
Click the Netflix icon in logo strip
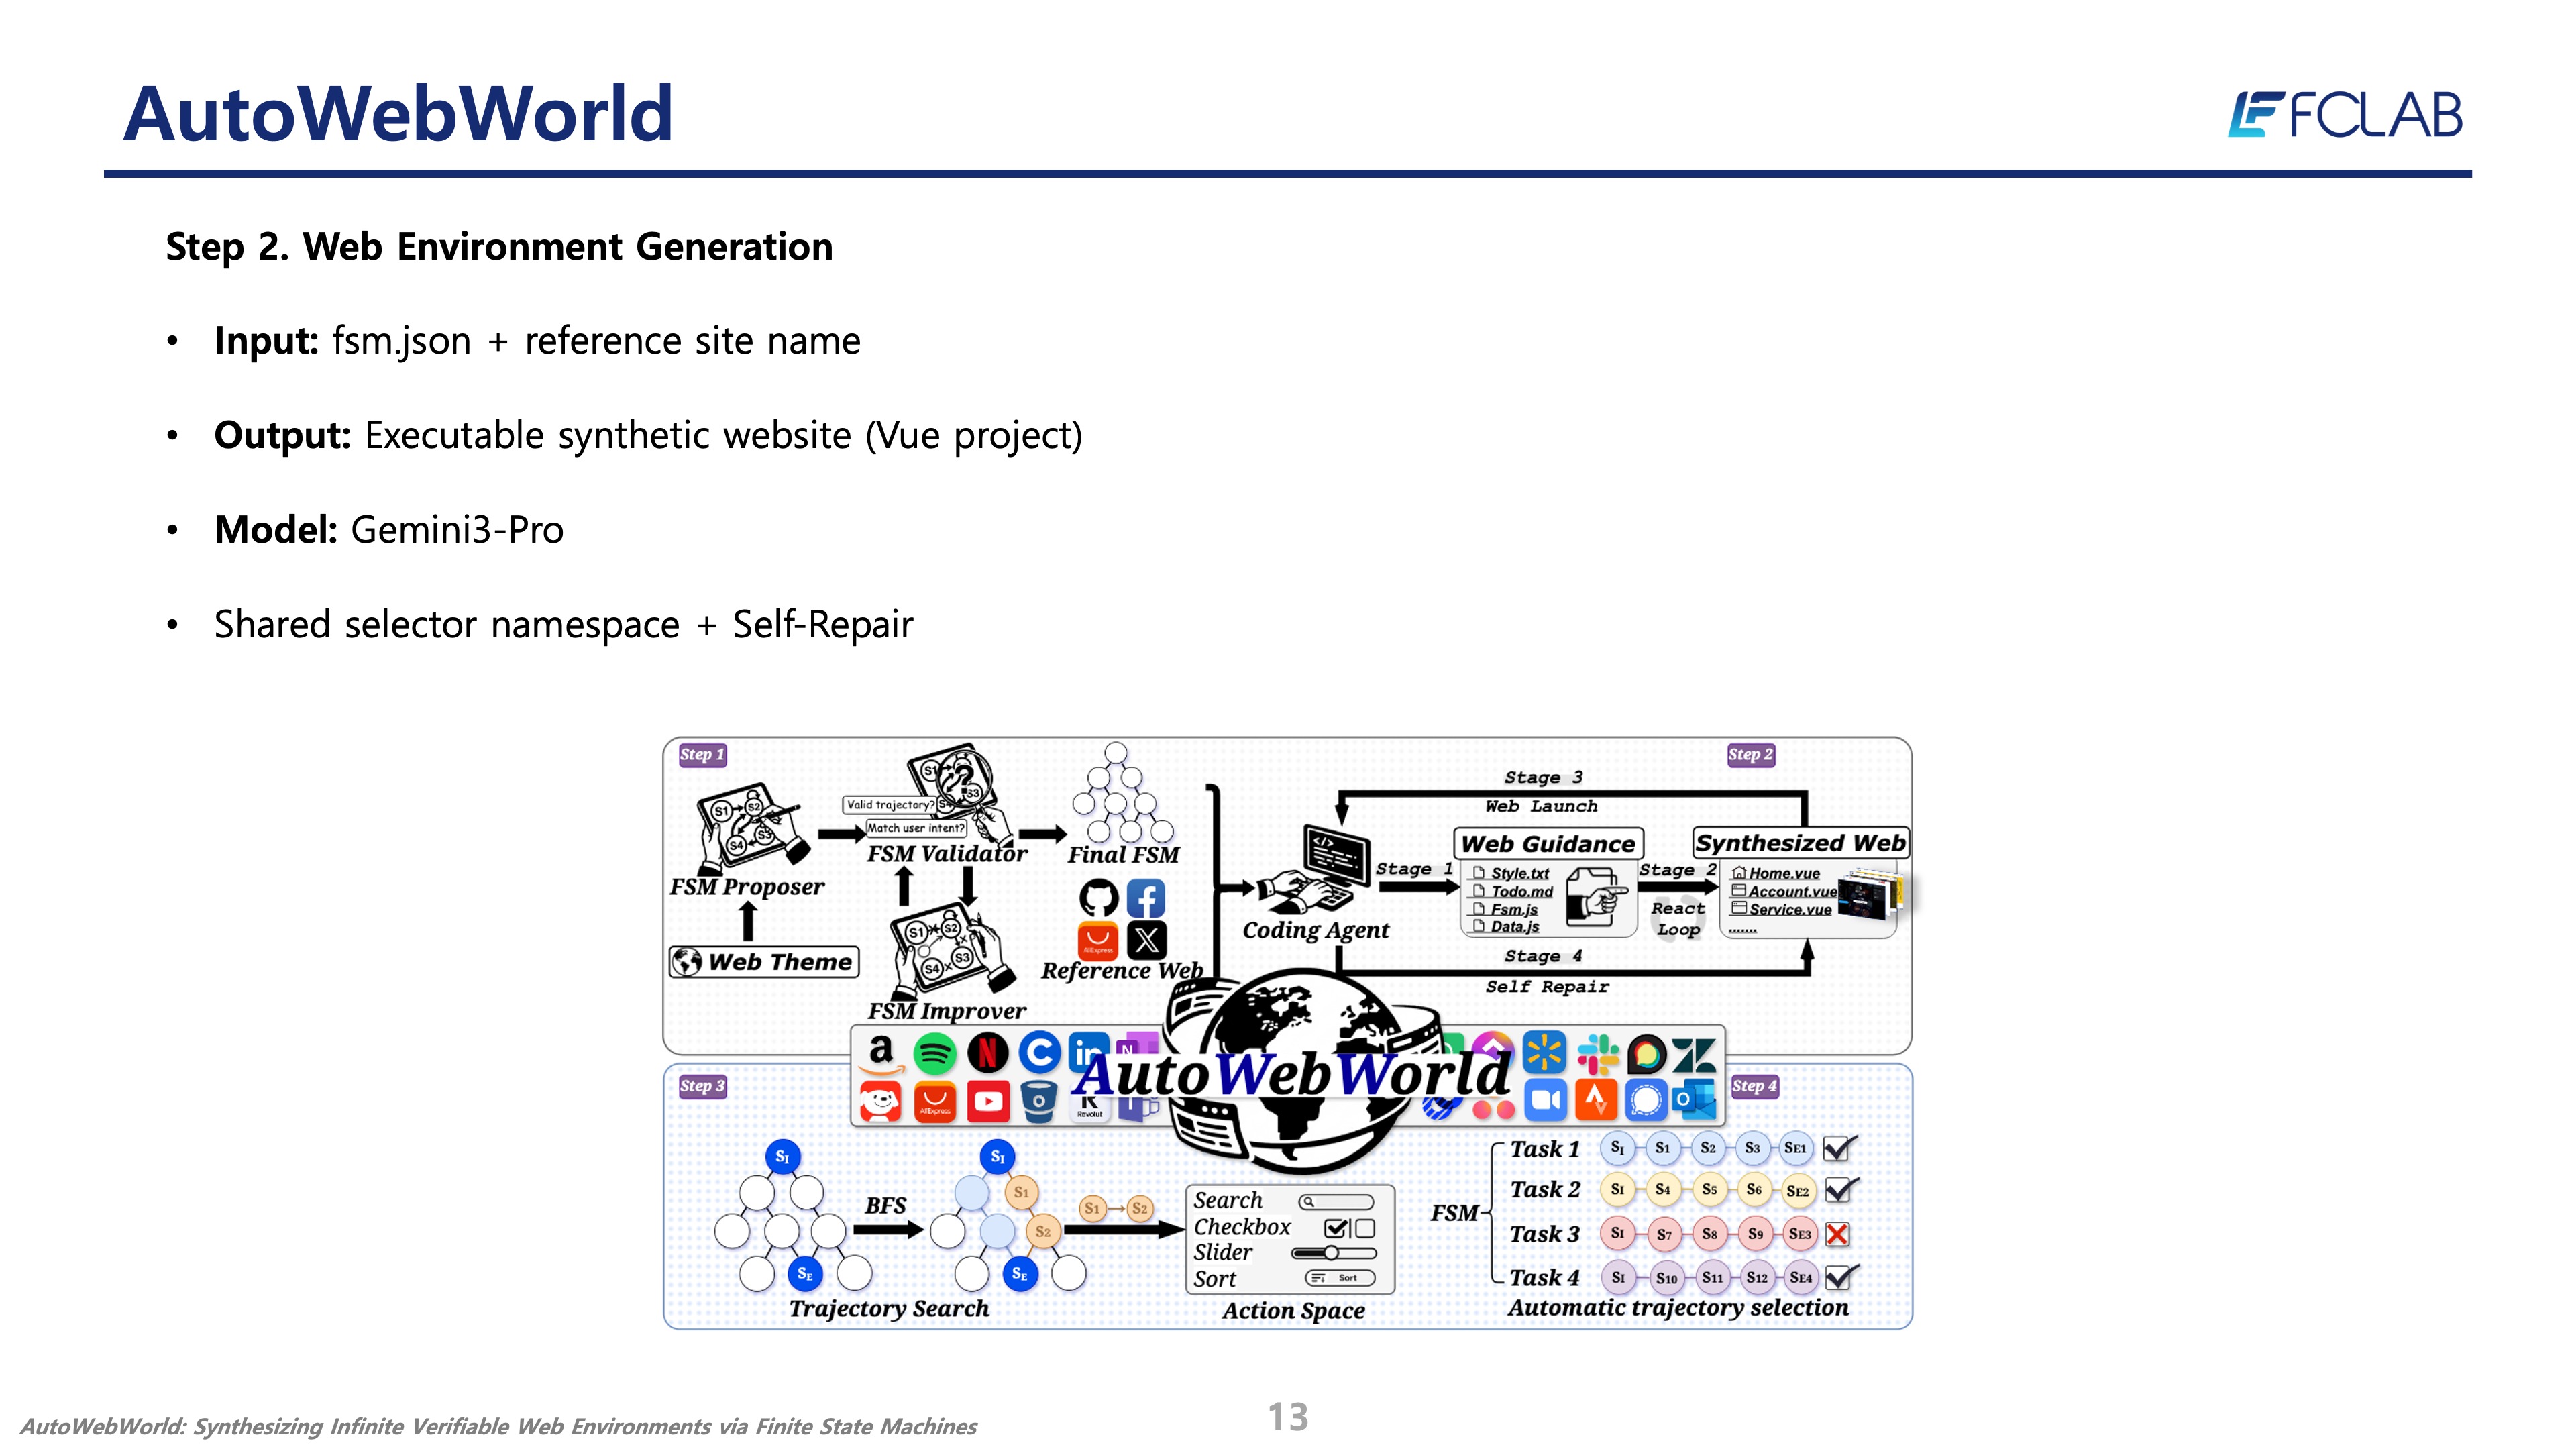coord(987,1053)
